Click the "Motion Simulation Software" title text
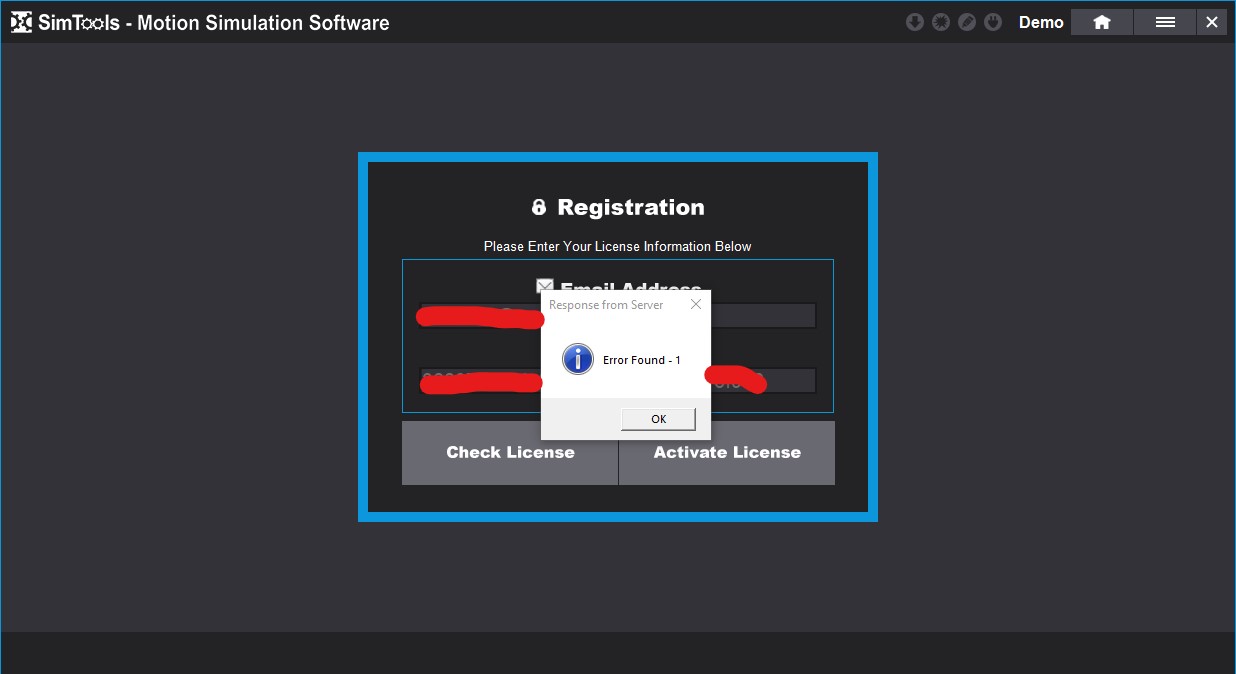The height and width of the screenshot is (674, 1236). click(x=263, y=22)
